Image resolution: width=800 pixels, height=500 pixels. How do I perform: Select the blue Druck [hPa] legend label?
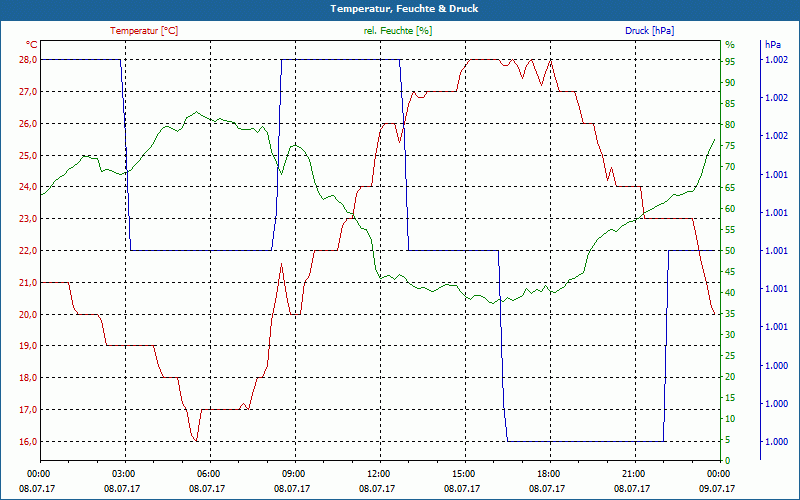(649, 31)
